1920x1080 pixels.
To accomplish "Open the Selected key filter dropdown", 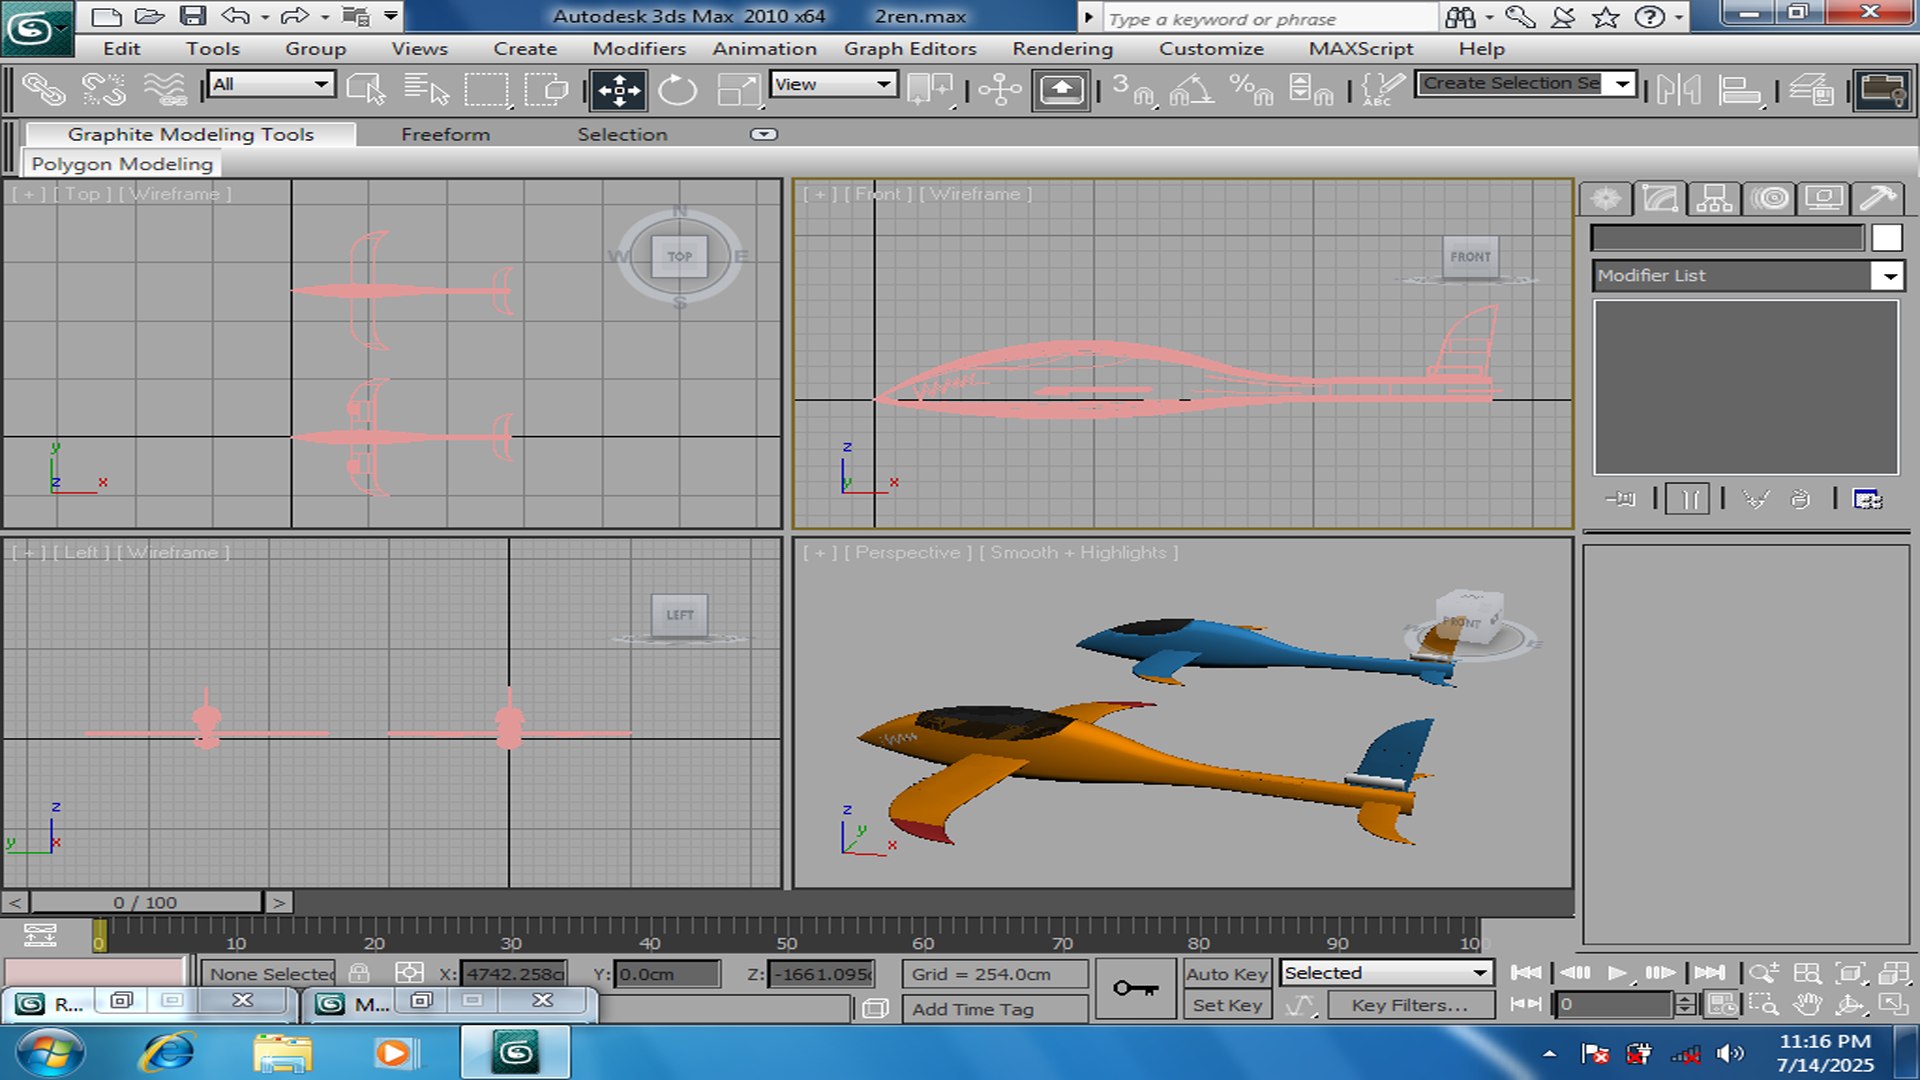I will [1386, 973].
